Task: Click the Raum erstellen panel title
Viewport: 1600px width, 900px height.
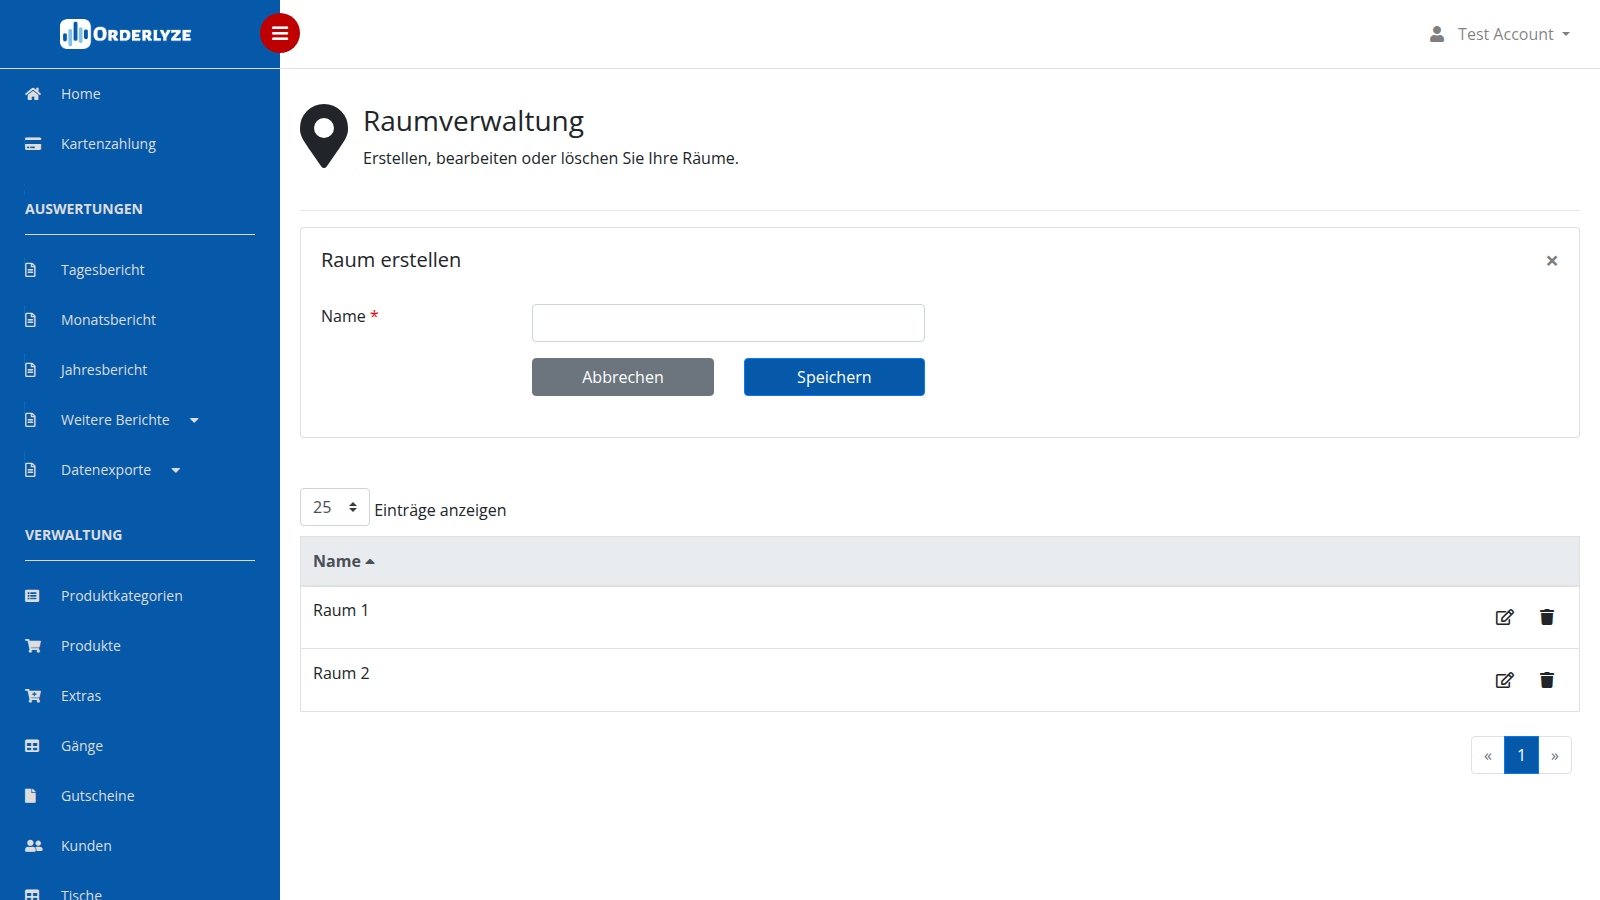Action: 391,260
